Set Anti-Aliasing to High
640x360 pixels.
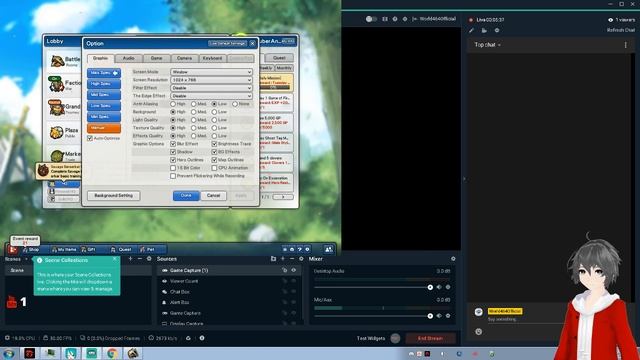pyautogui.click(x=173, y=104)
